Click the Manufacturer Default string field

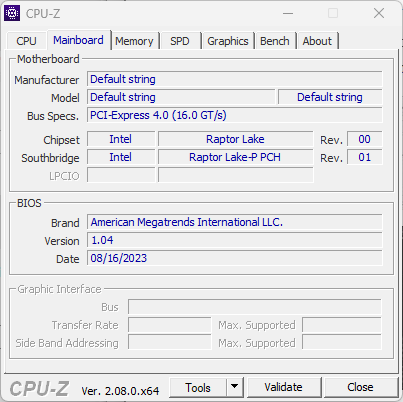pos(235,79)
